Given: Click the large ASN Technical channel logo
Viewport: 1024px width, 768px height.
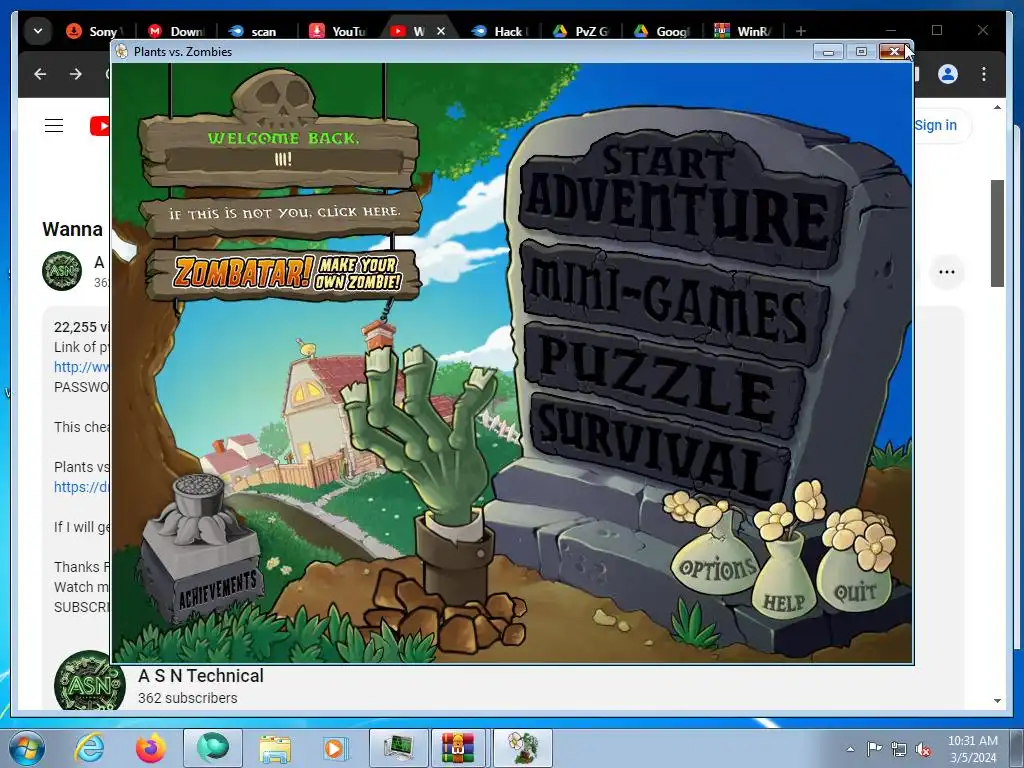Looking at the screenshot, I should click(89, 680).
